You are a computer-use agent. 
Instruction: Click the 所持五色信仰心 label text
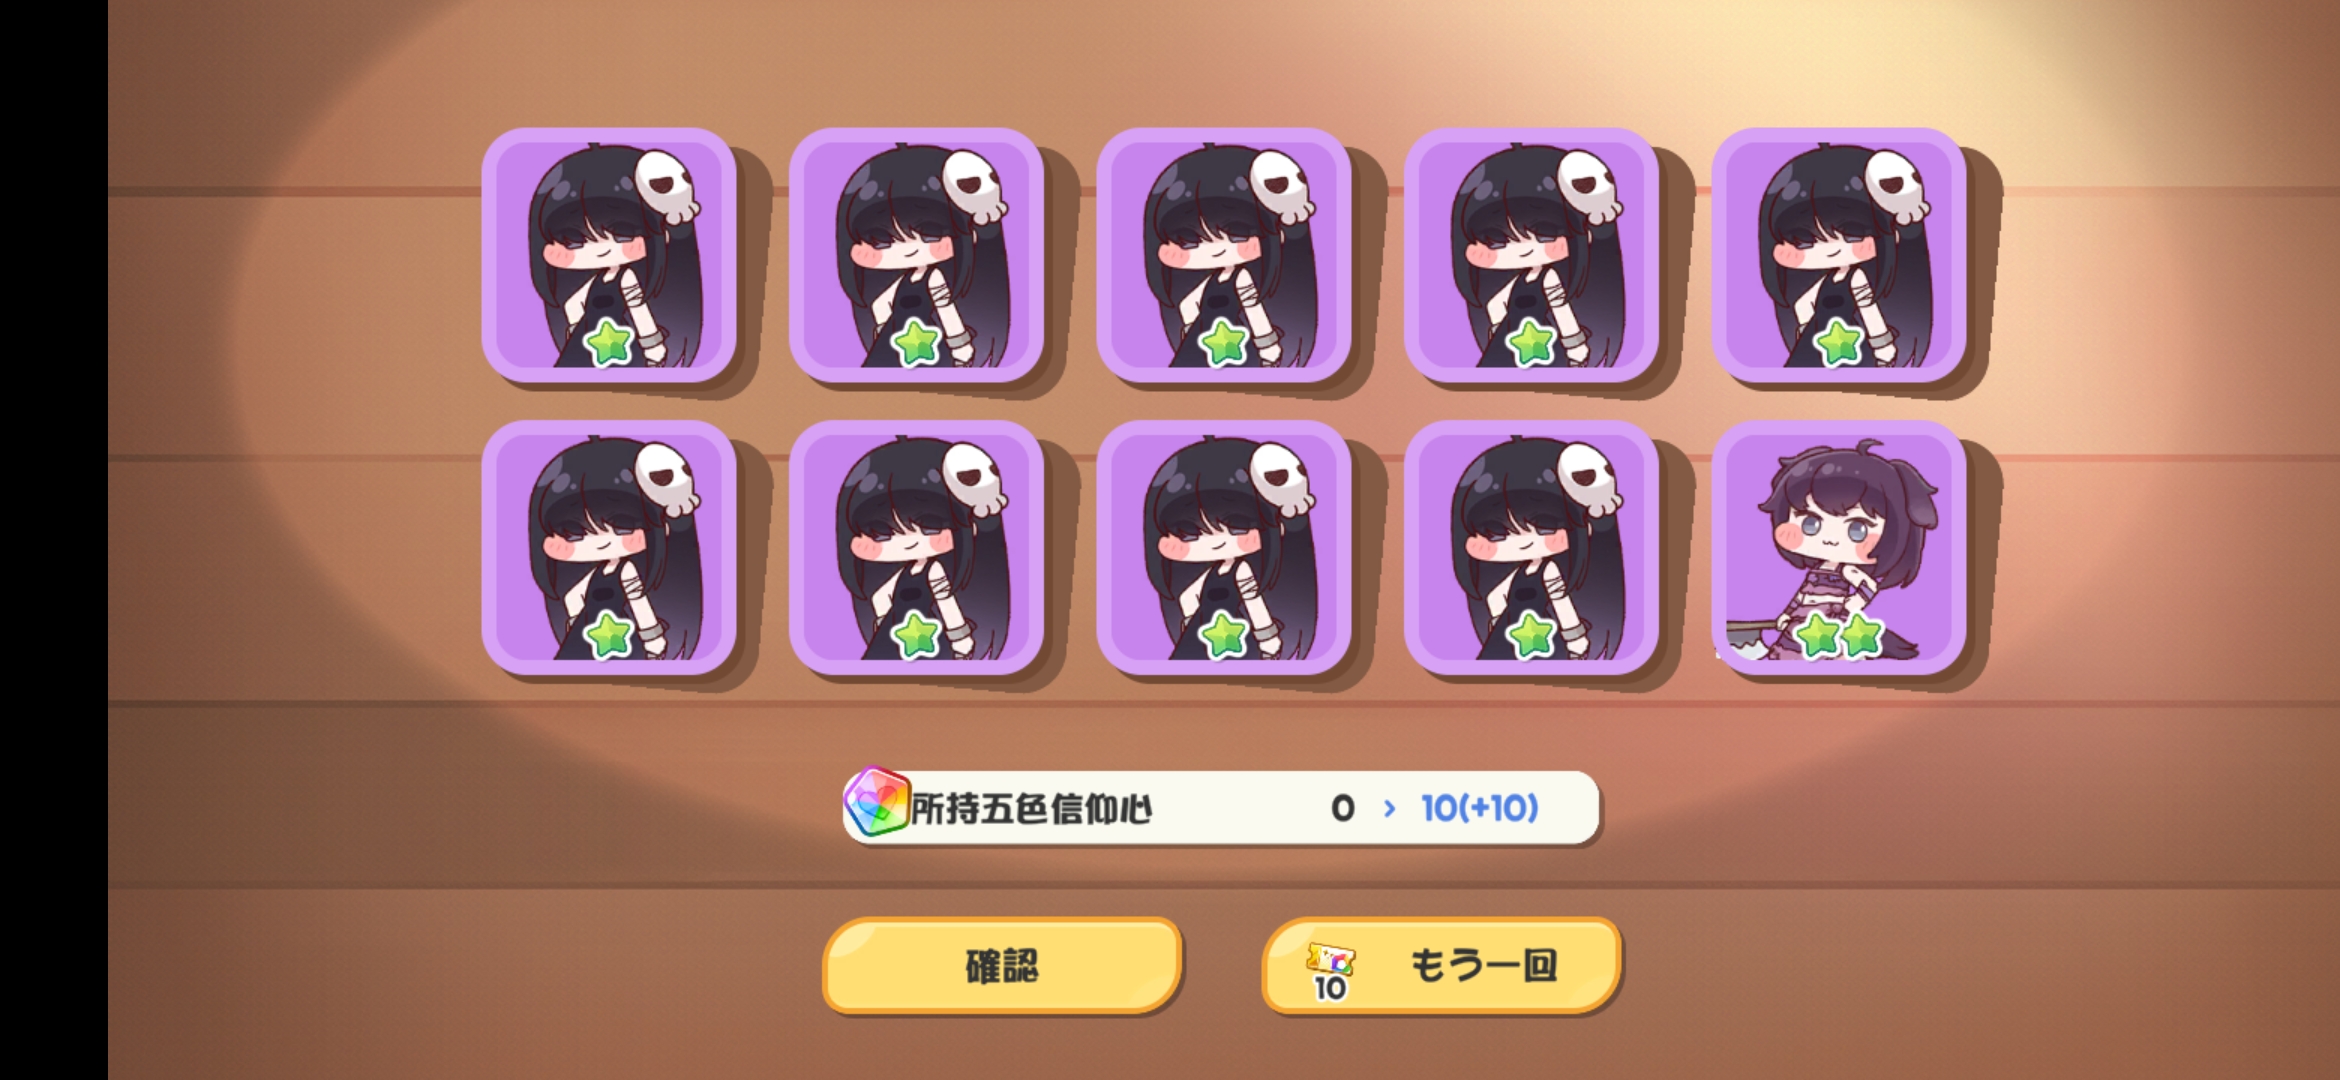click(x=1032, y=809)
